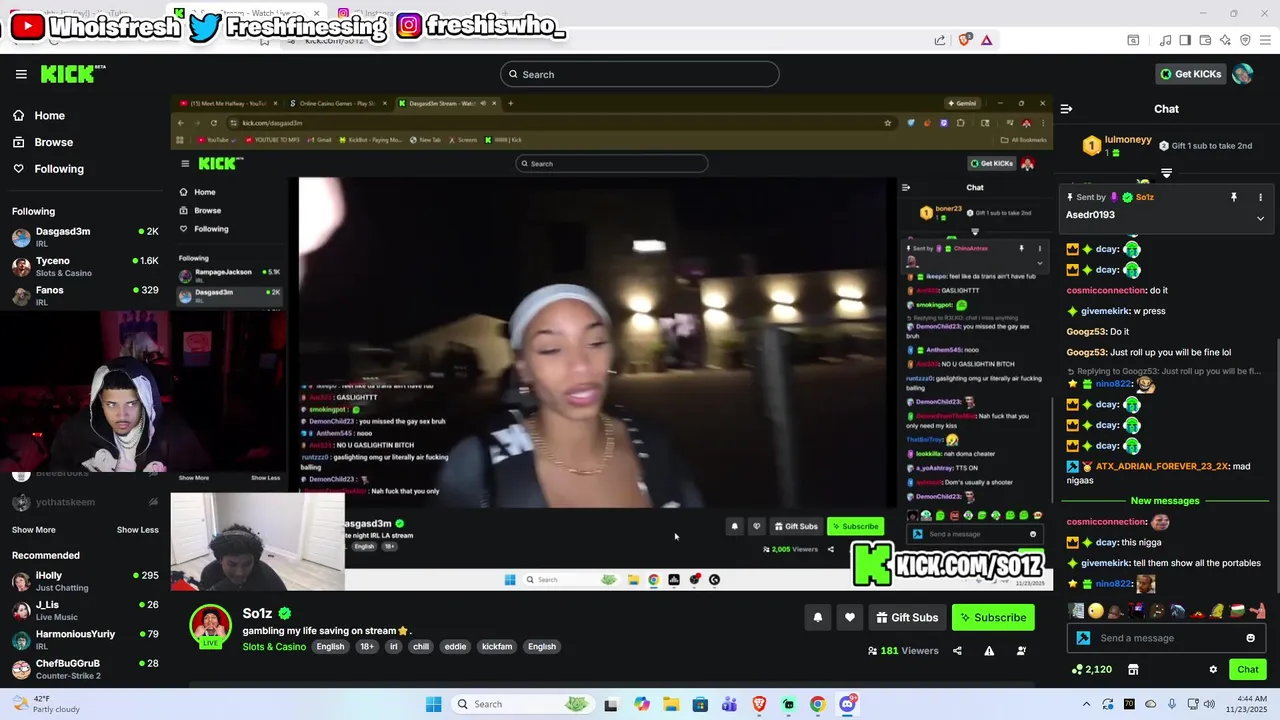Collapse the chat panel arrow icon
The image size is (1280, 720).
pyautogui.click(x=1066, y=109)
